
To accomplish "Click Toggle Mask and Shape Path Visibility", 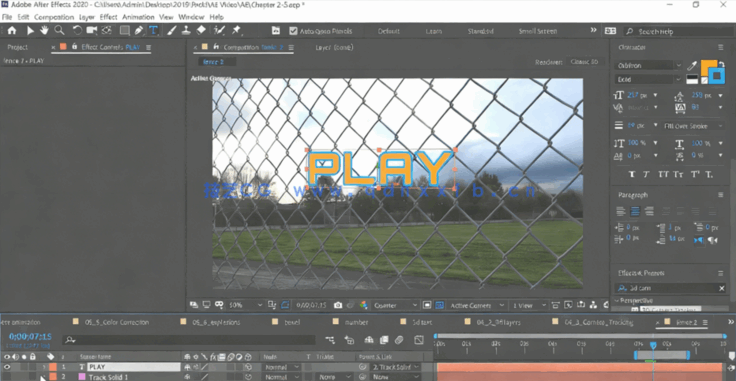I will click(x=285, y=305).
